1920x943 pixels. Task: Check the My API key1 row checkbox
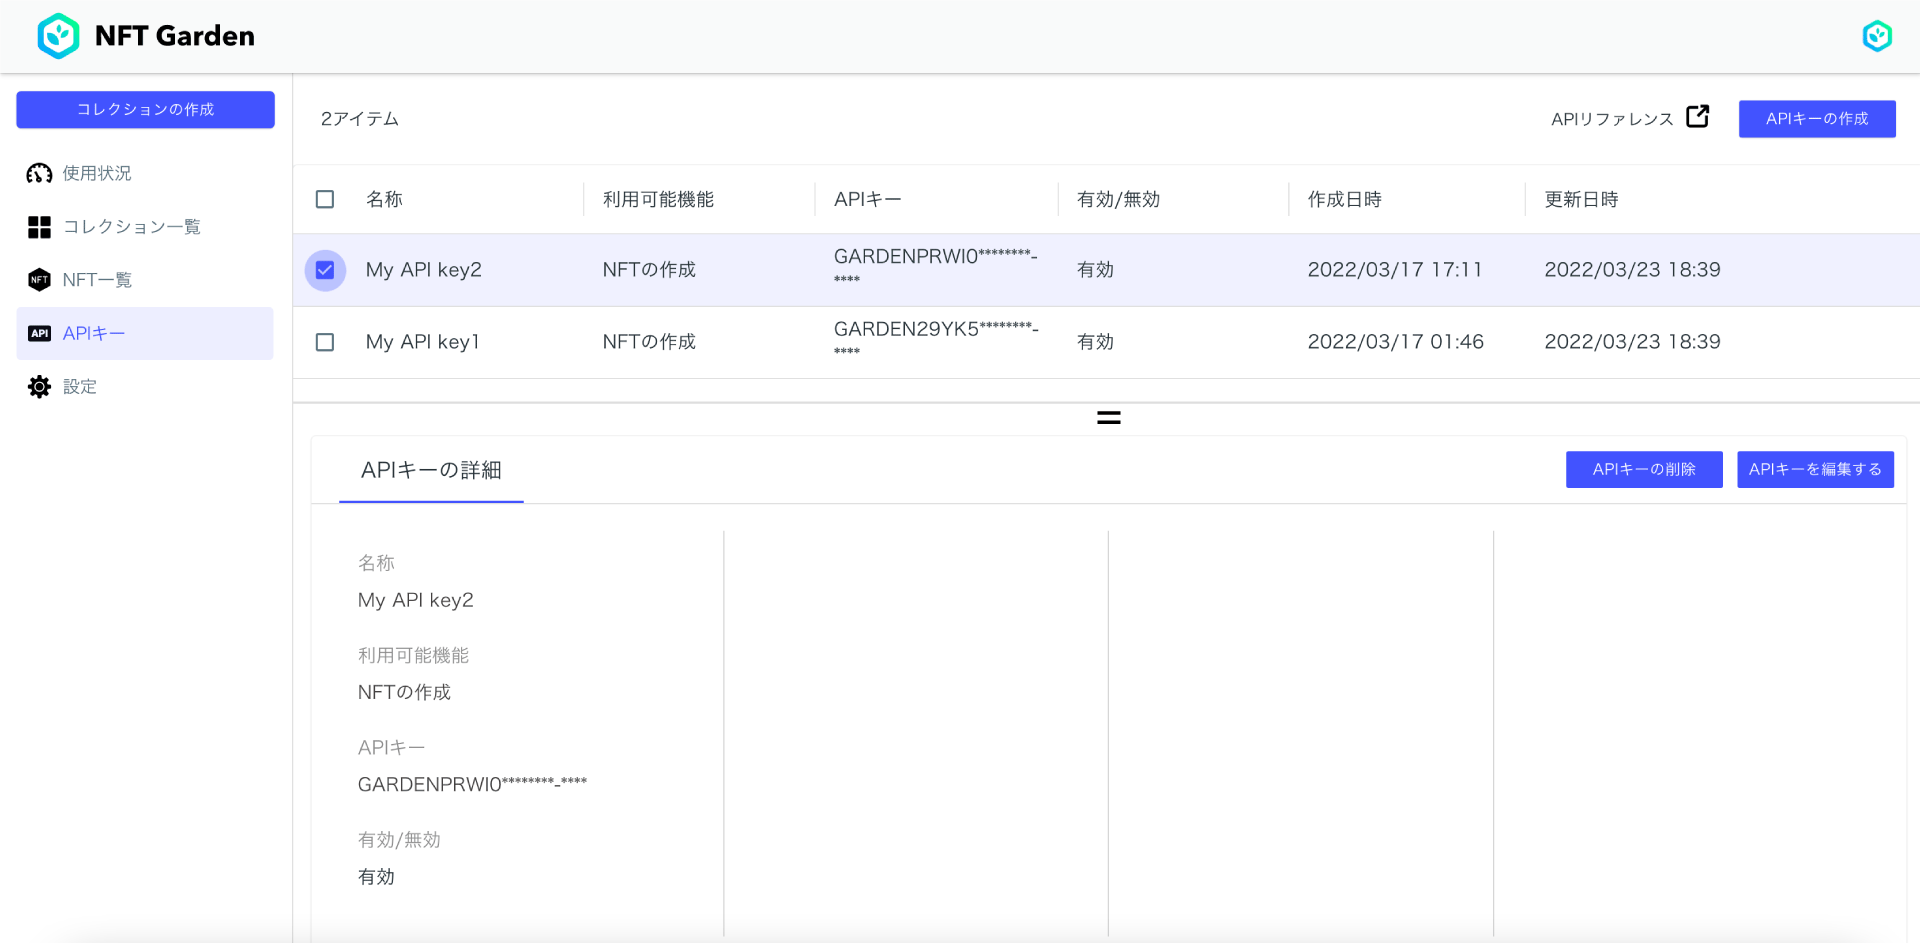[x=325, y=342]
